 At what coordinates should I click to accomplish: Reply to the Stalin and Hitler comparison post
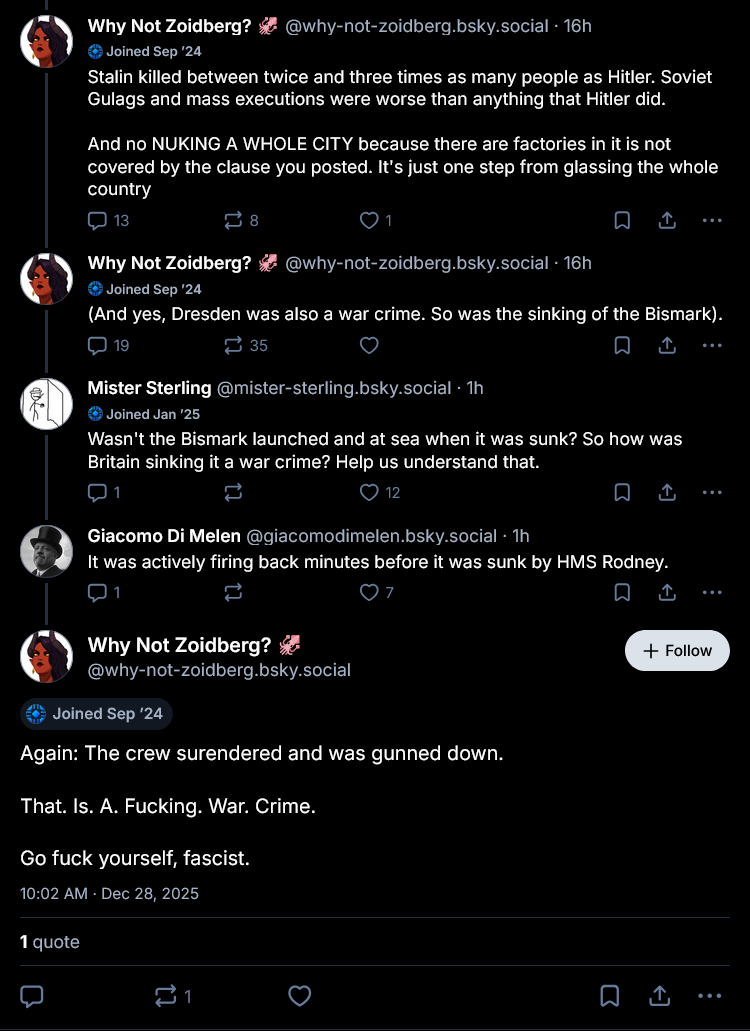(x=98, y=221)
